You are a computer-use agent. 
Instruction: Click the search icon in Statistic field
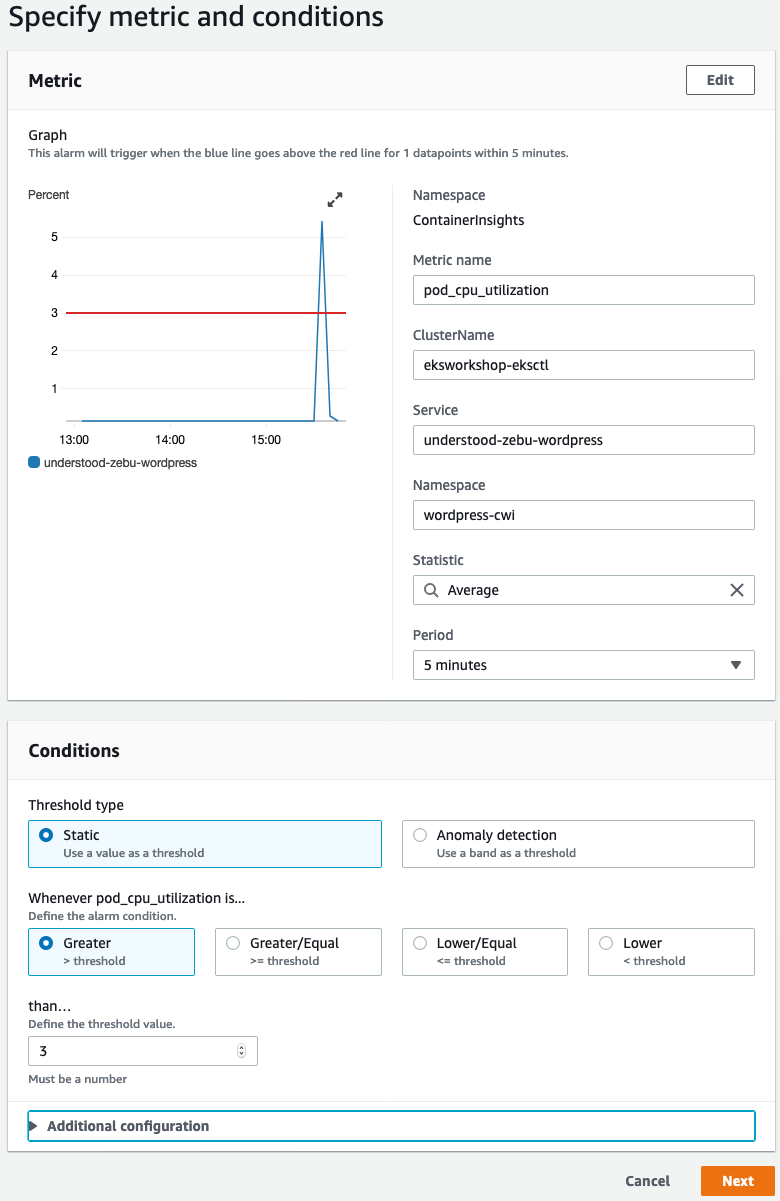[x=431, y=590]
